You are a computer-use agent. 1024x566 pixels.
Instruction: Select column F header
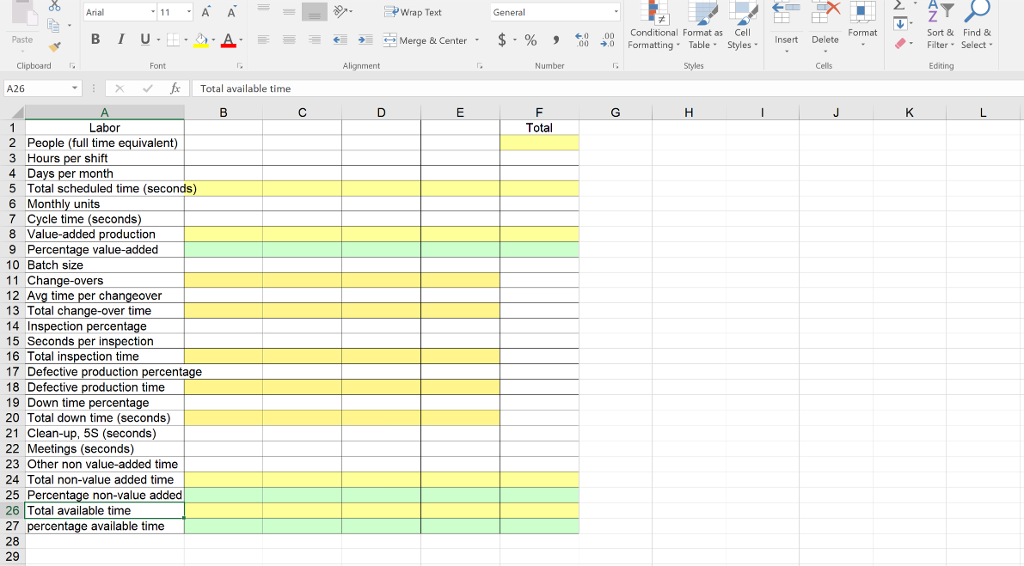click(539, 112)
